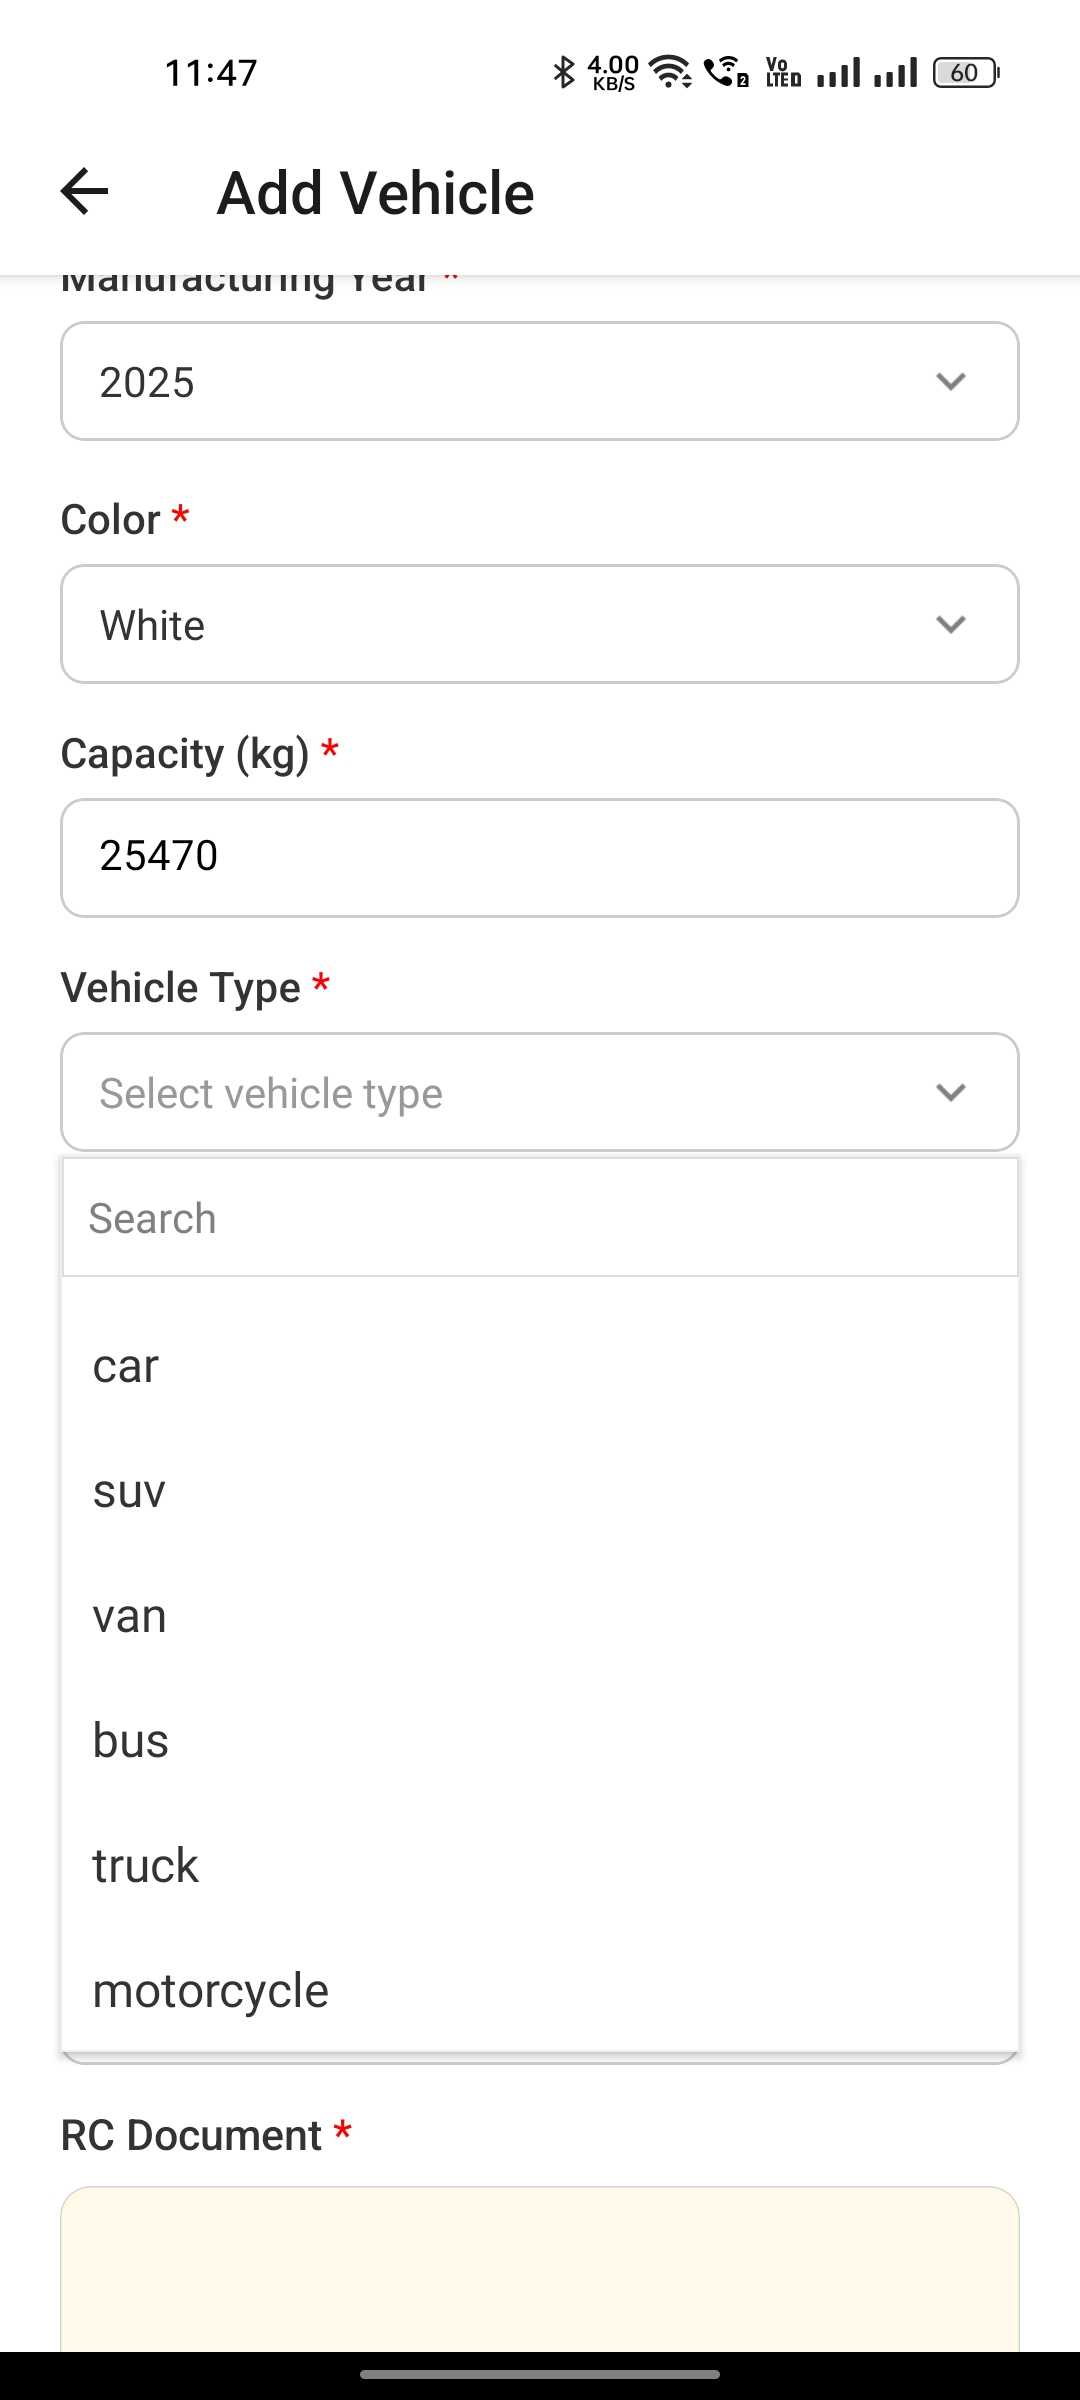Viewport: 1080px width, 2400px height.
Task: Tap the network speed indicator
Action: (613, 72)
